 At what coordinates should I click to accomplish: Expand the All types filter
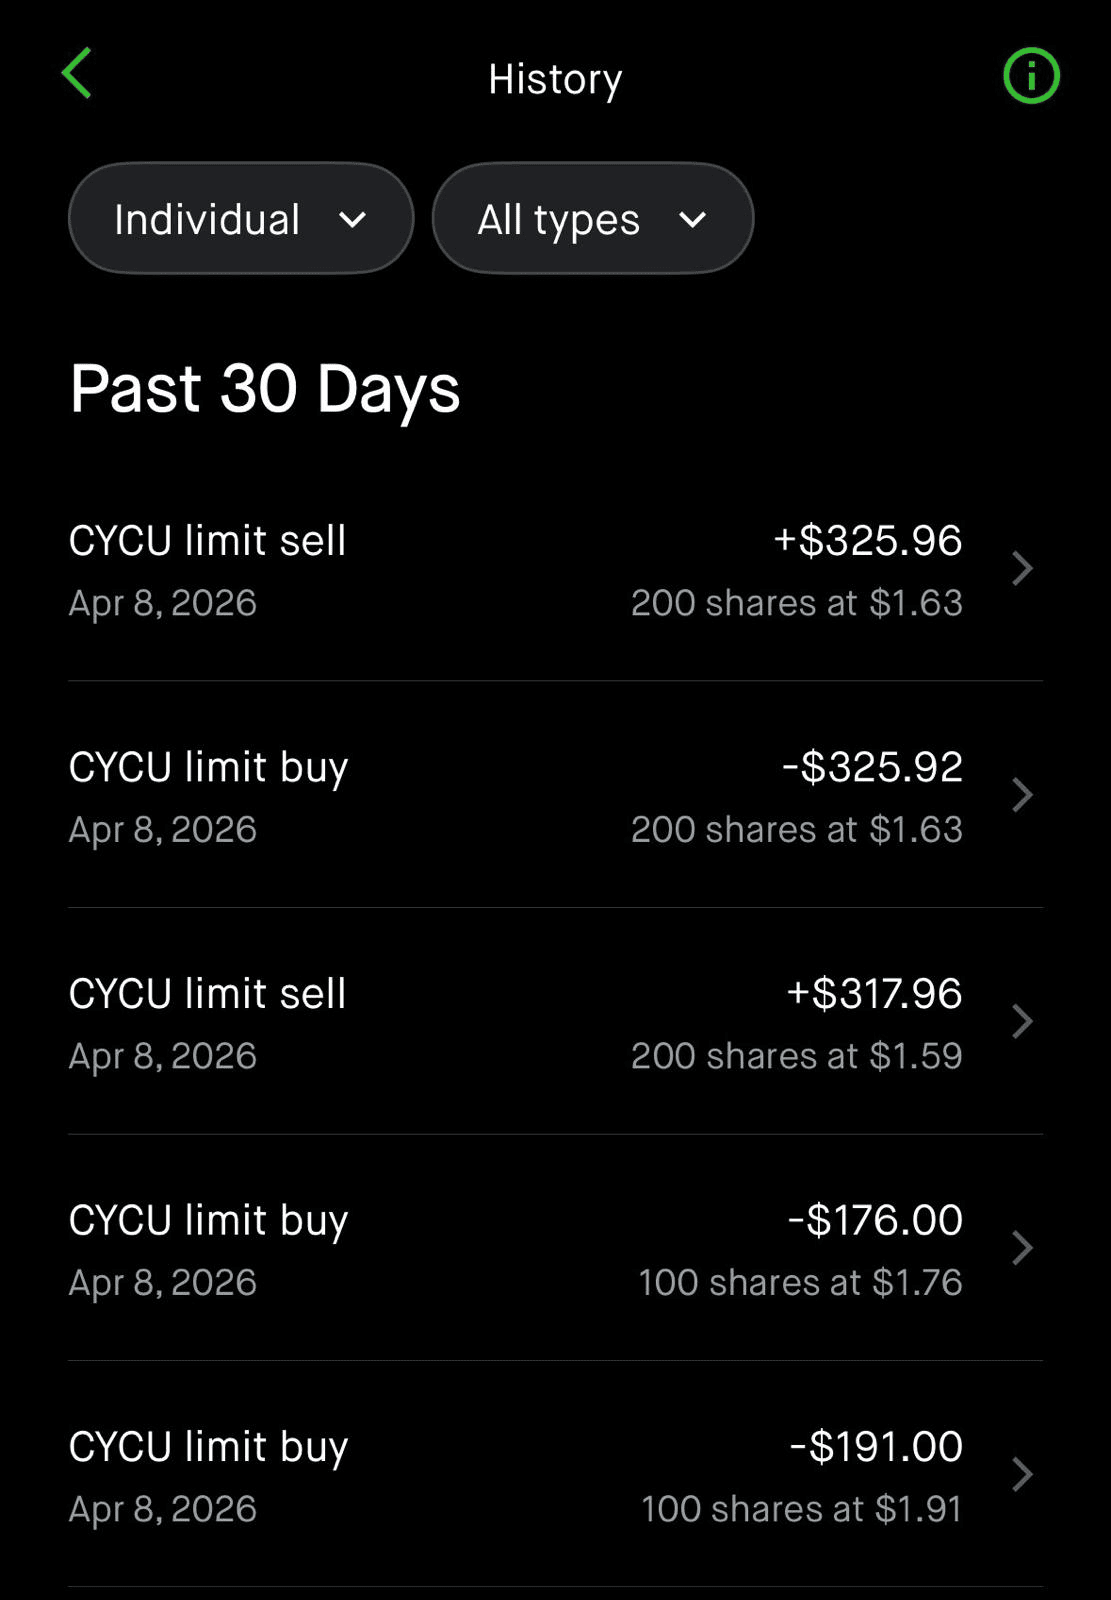coord(592,219)
